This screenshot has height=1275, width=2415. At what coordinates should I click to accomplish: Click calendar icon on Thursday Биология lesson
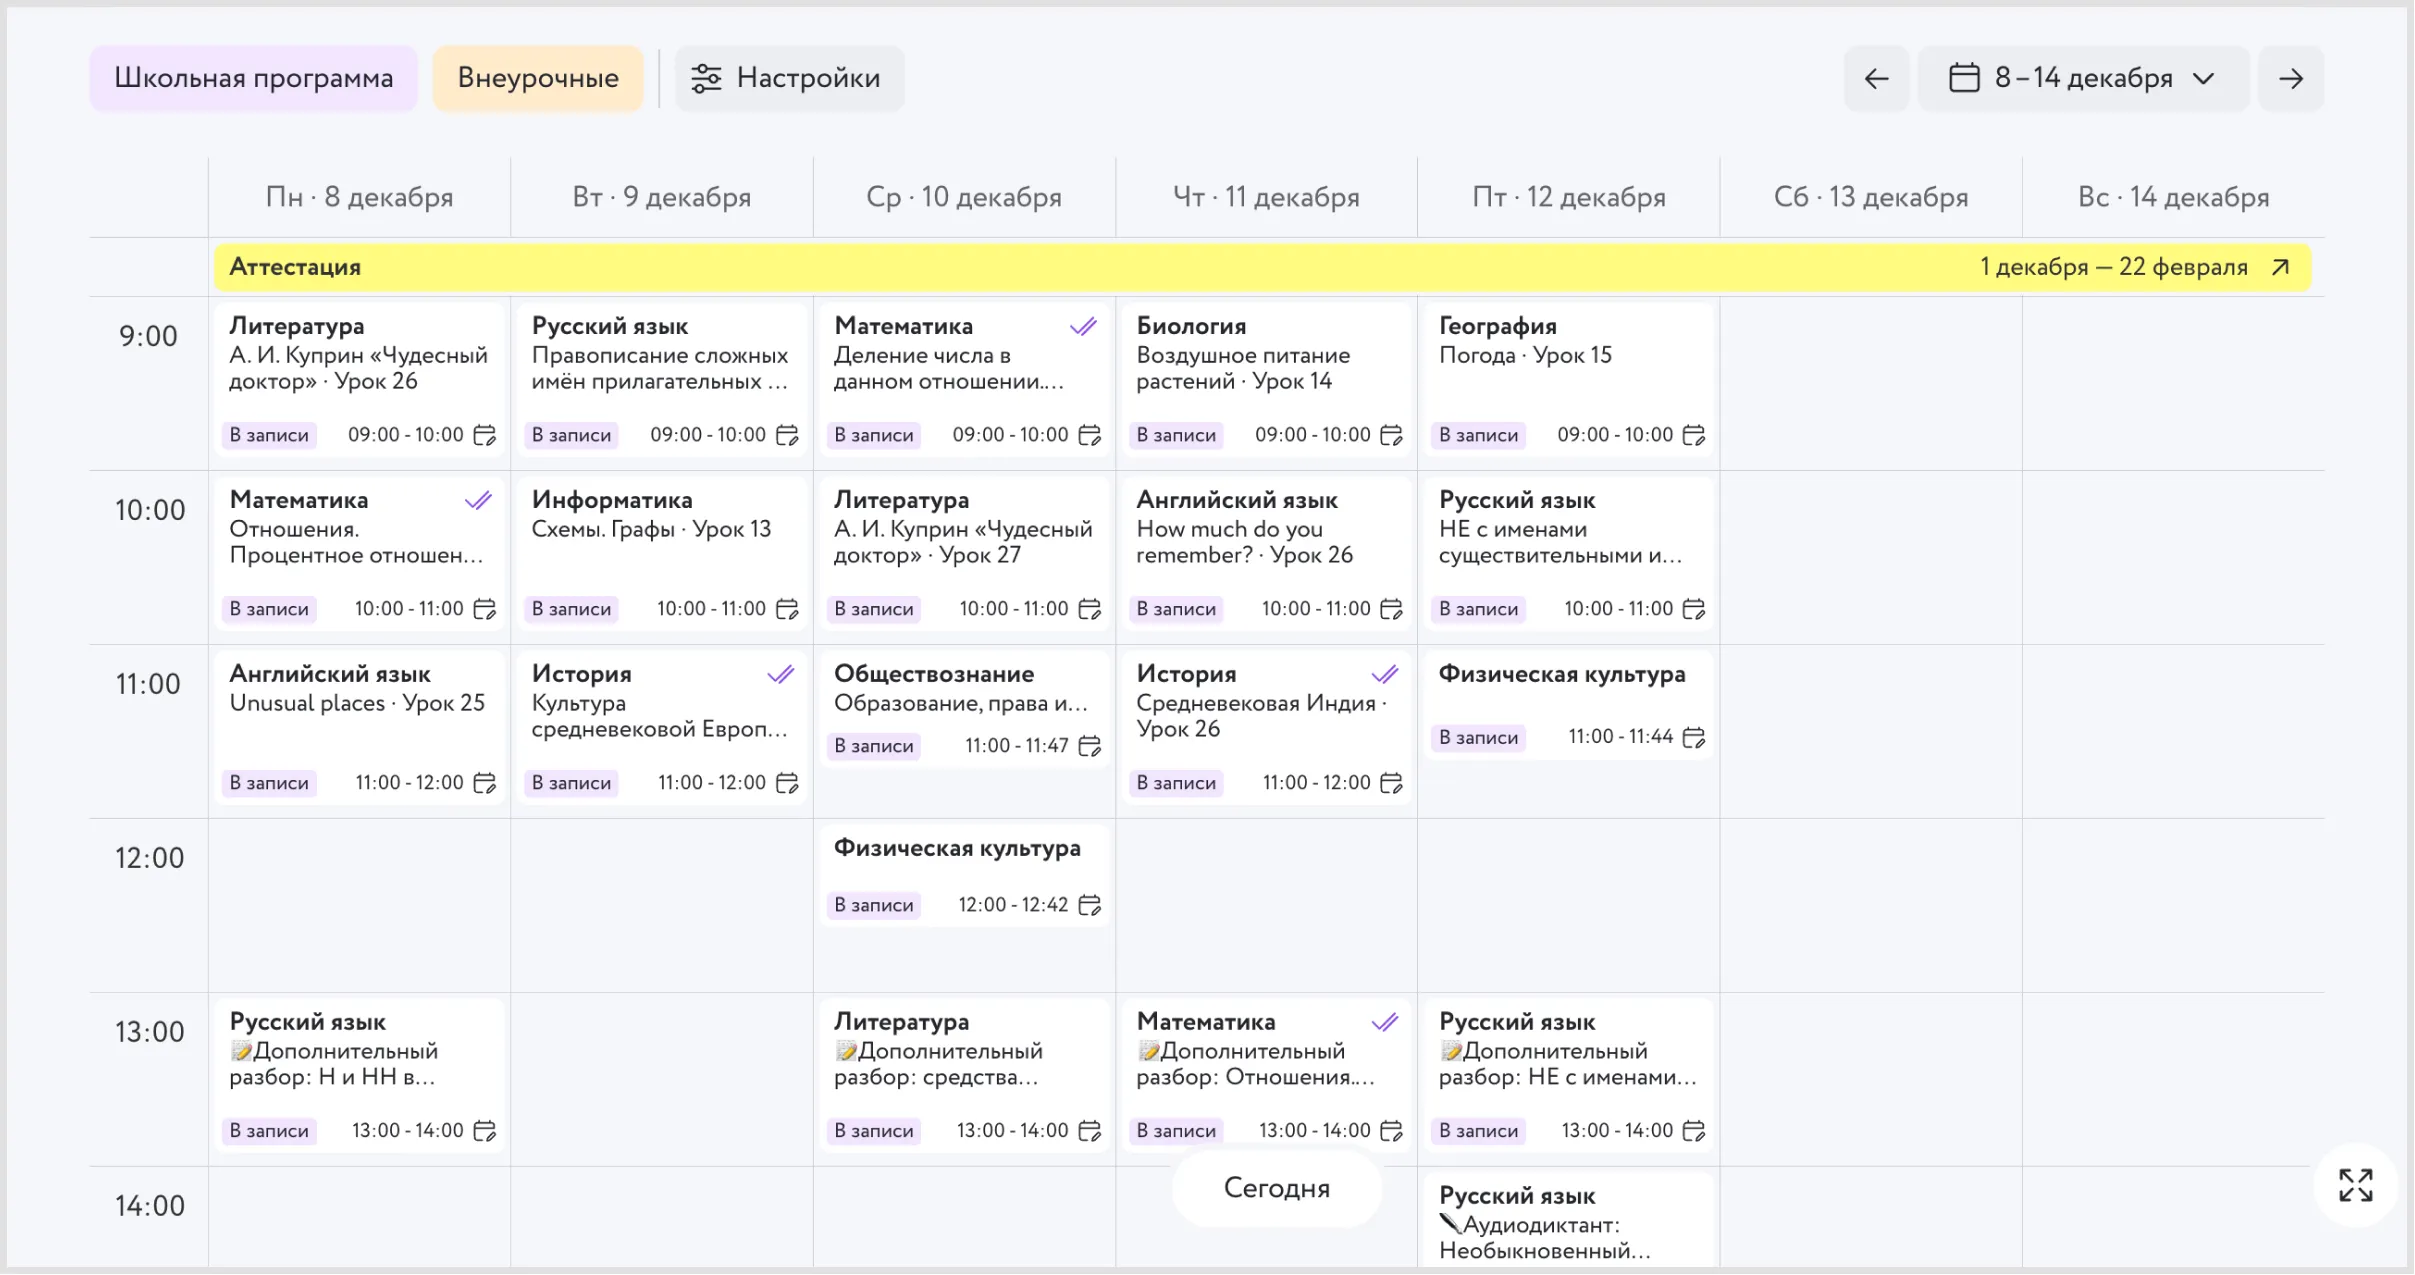point(1392,435)
